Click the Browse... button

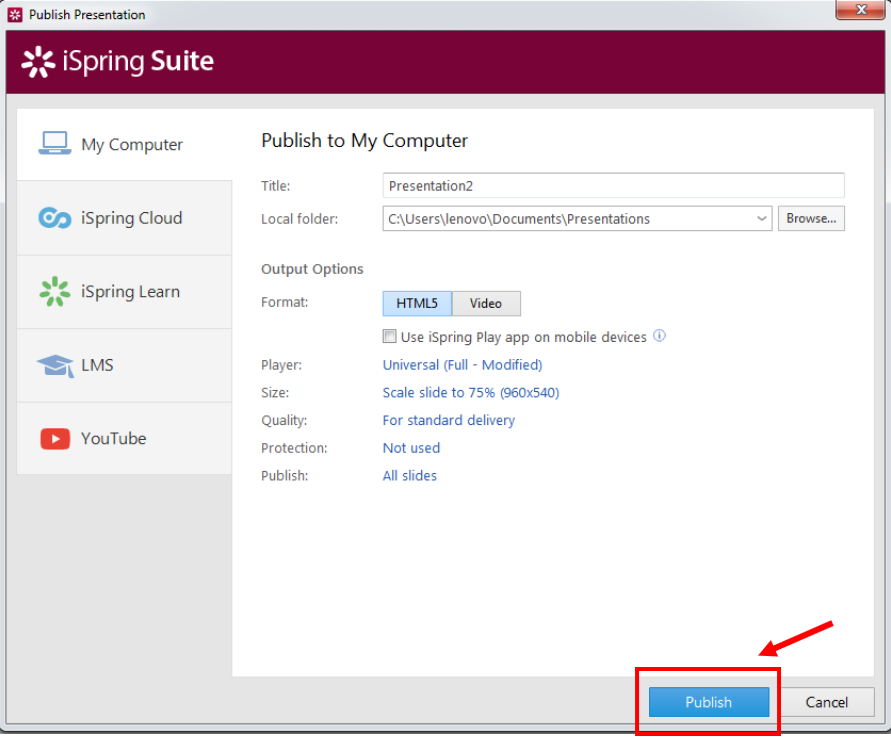[811, 219]
